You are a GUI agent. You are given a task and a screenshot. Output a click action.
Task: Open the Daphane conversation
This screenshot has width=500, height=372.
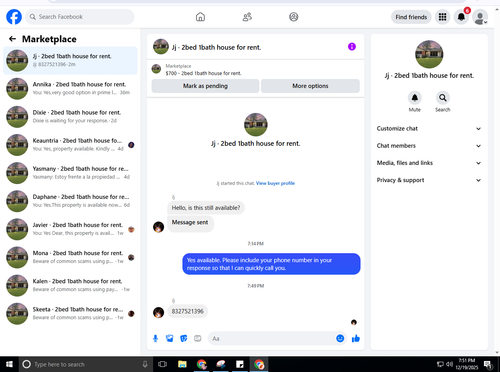(70, 201)
